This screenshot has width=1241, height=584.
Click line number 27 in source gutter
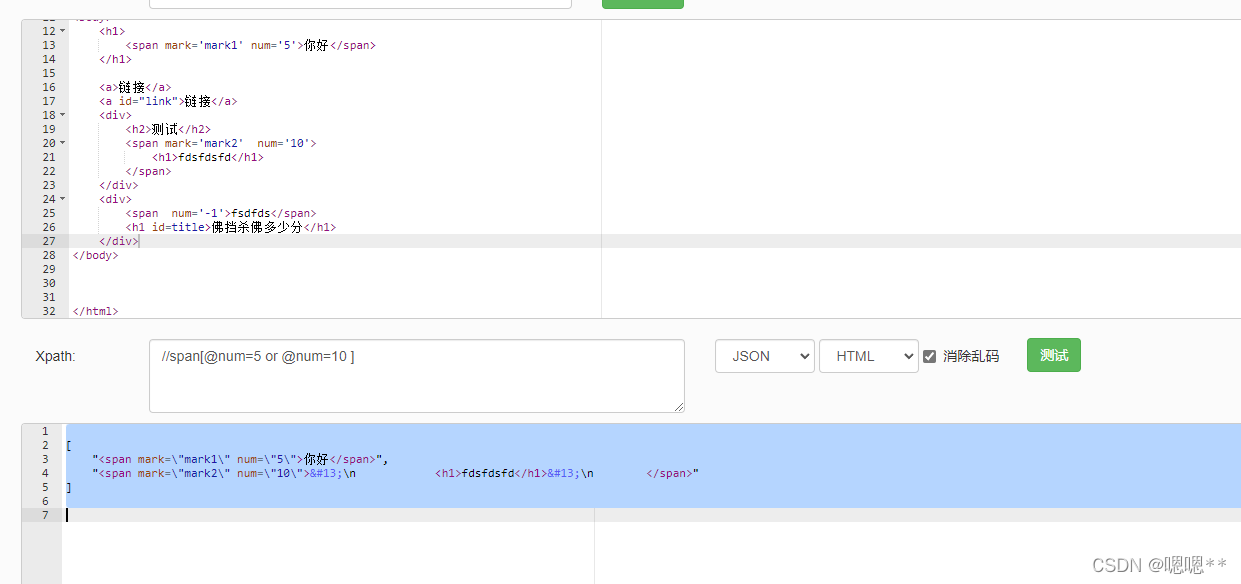click(49, 241)
